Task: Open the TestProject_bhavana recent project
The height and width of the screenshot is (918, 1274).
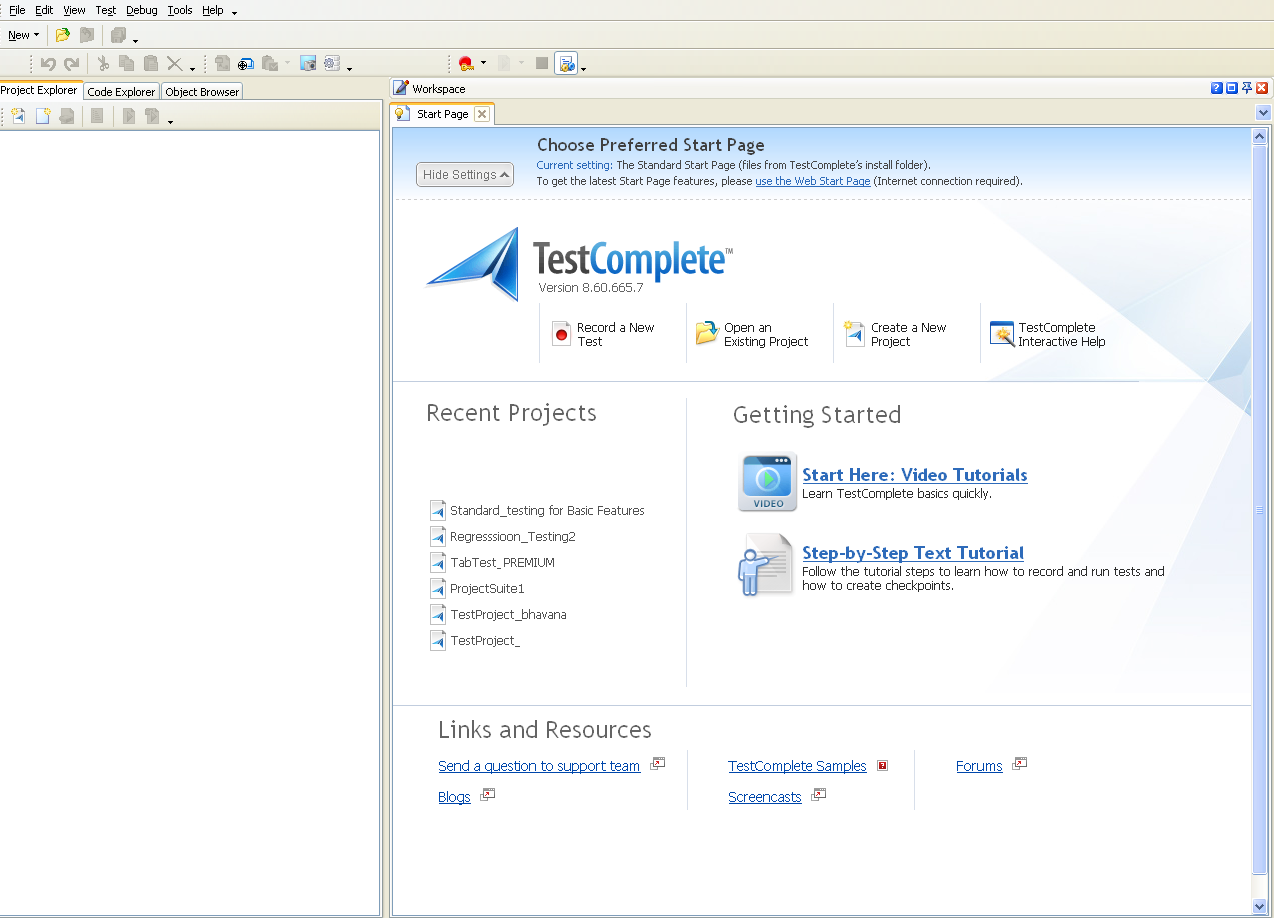Action: (508, 614)
